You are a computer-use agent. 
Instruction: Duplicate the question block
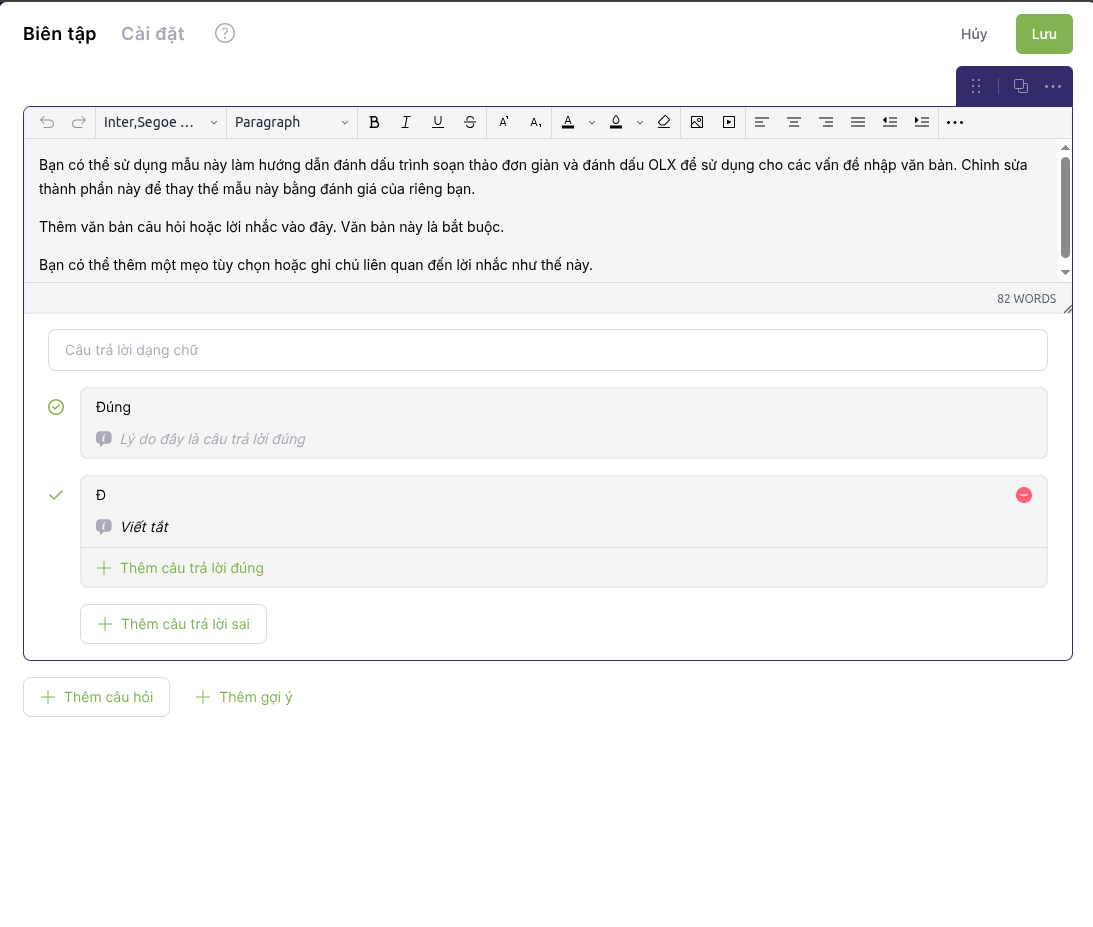(1021, 86)
